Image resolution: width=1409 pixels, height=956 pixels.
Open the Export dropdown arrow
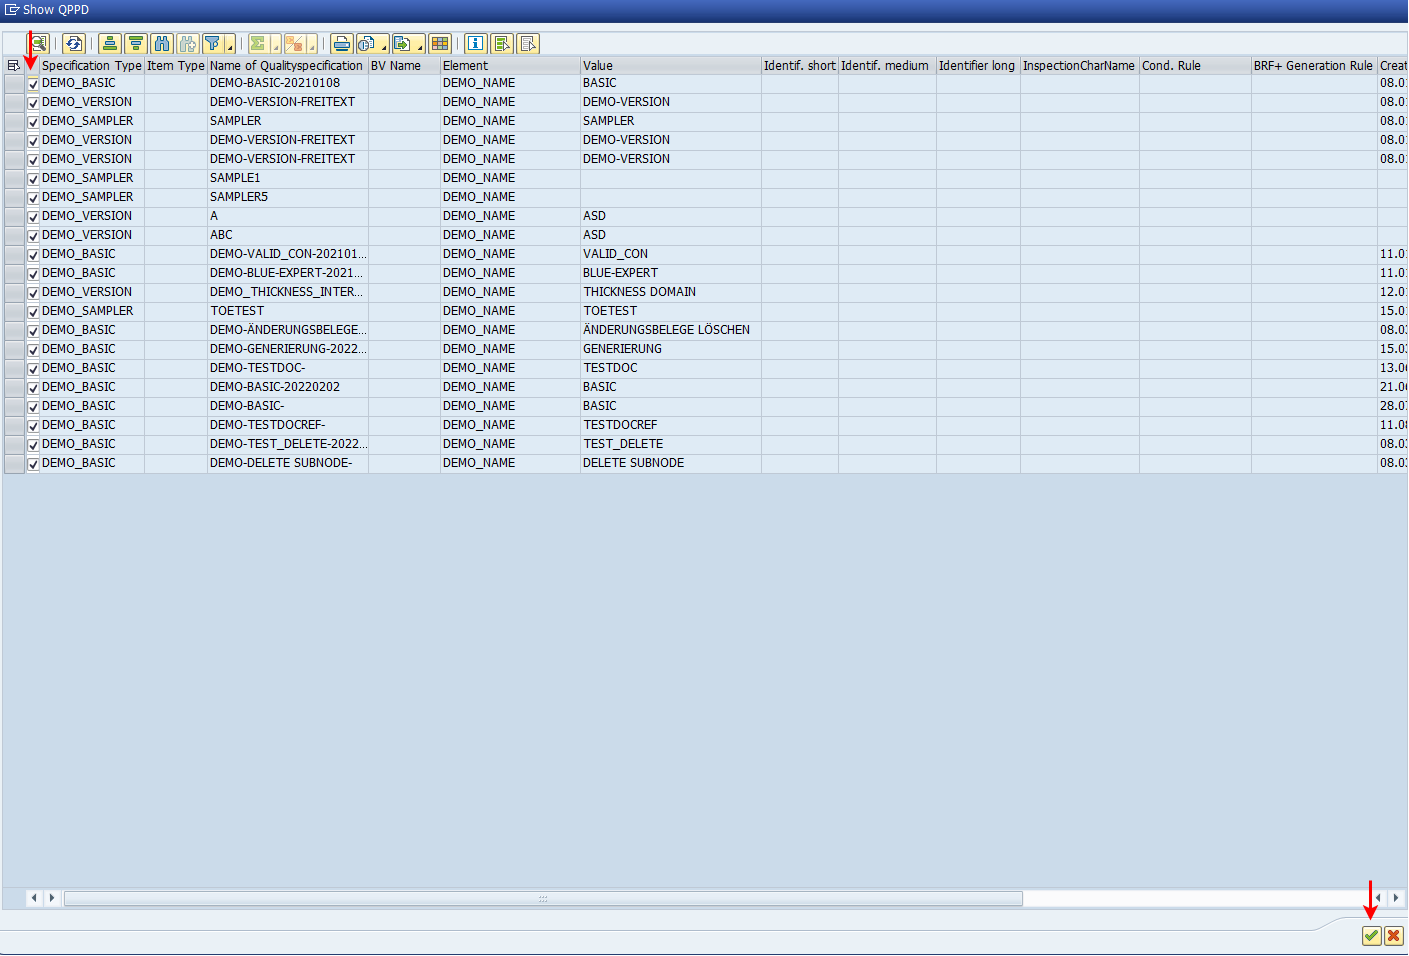pyautogui.click(x=420, y=47)
